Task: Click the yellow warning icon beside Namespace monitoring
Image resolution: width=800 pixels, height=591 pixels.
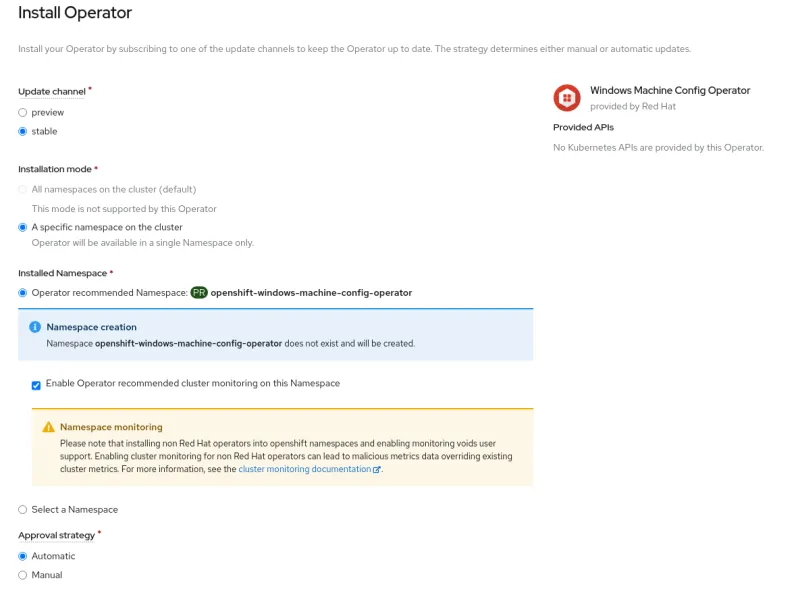Action: click(48, 427)
